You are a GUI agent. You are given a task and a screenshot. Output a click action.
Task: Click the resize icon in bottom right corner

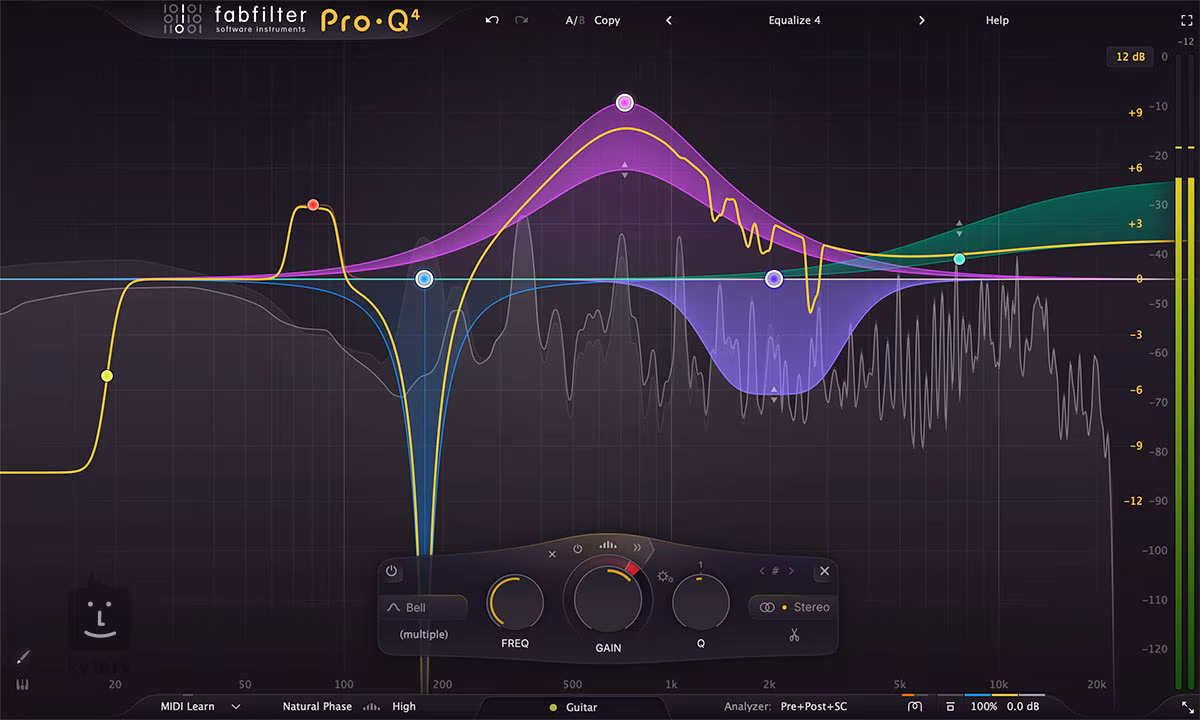[1187, 707]
